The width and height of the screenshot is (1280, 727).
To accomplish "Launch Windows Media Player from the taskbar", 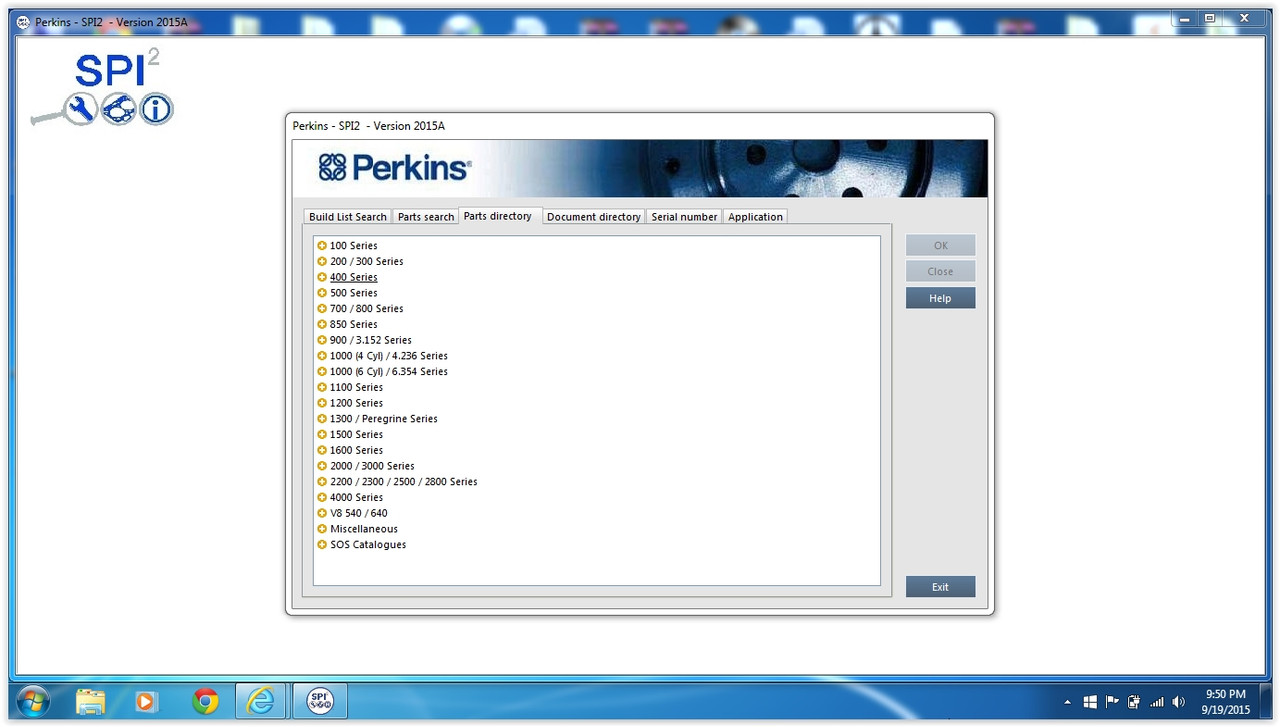I will click(x=146, y=701).
